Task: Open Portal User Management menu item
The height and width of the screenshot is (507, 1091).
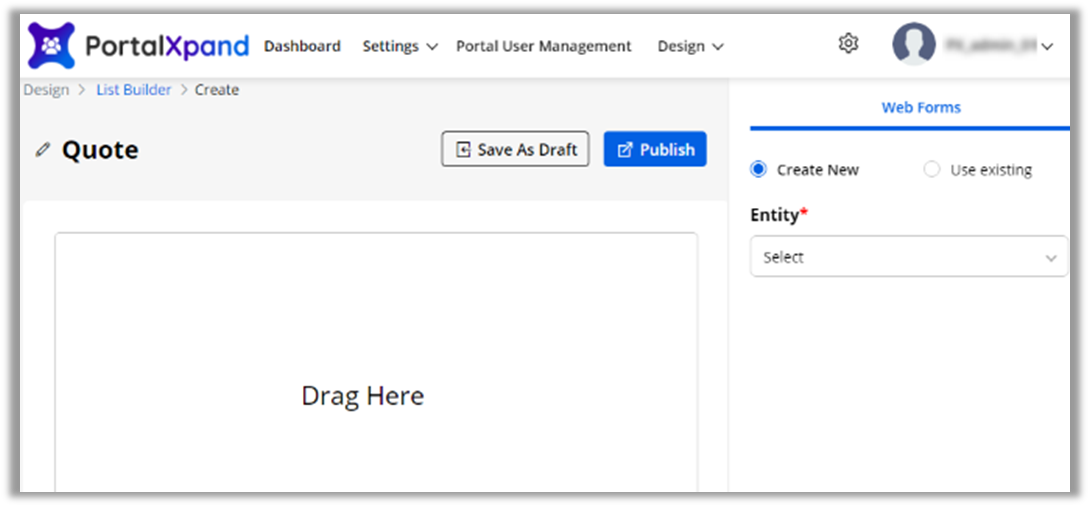Action: (x=543, y=46)
